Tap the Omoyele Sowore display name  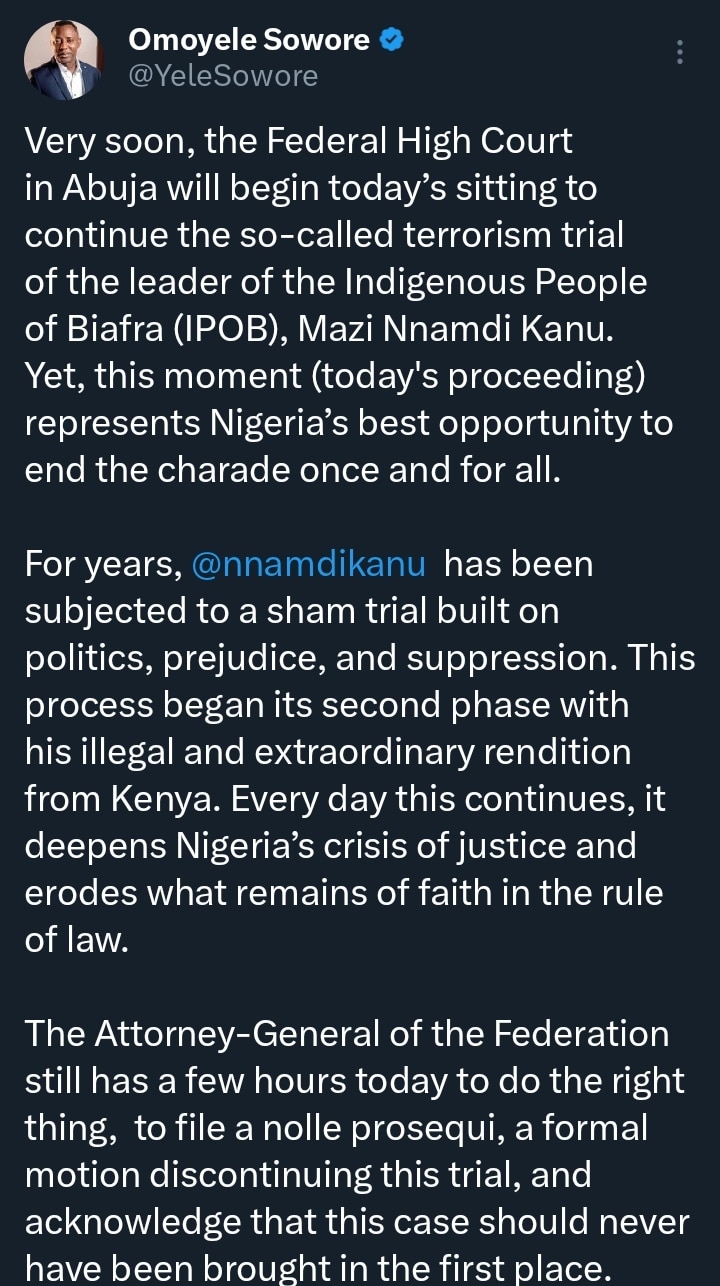(x=249, y=40)
